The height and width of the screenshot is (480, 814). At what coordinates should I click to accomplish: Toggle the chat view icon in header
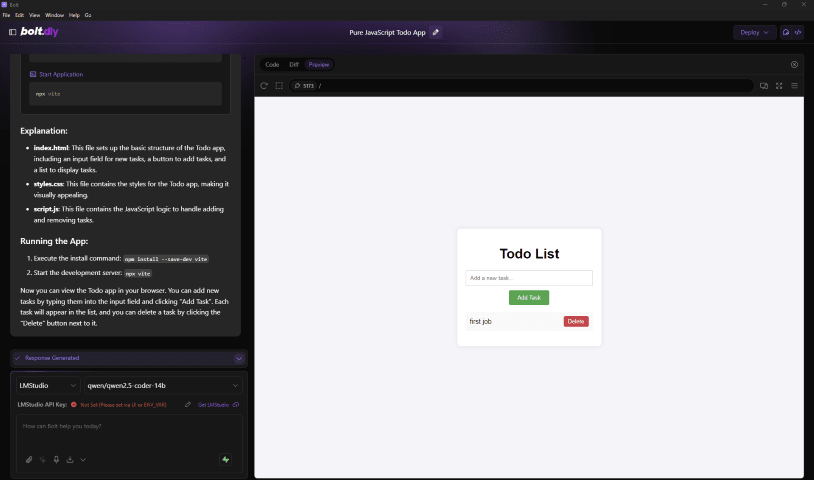pos(786,32)
